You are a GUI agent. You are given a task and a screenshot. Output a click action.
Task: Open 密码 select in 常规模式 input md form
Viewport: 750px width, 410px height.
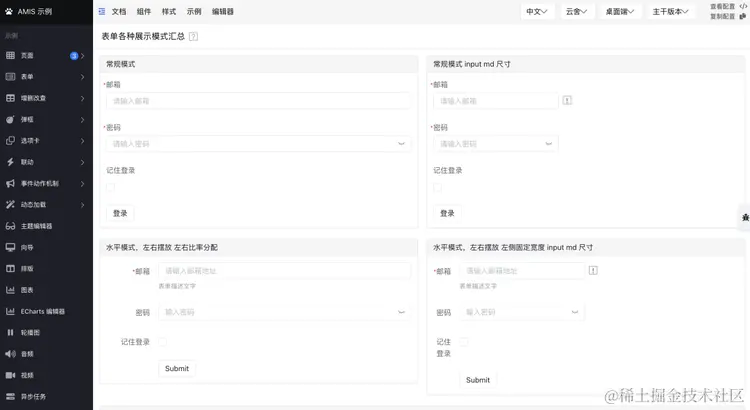(x=496, y=144)
